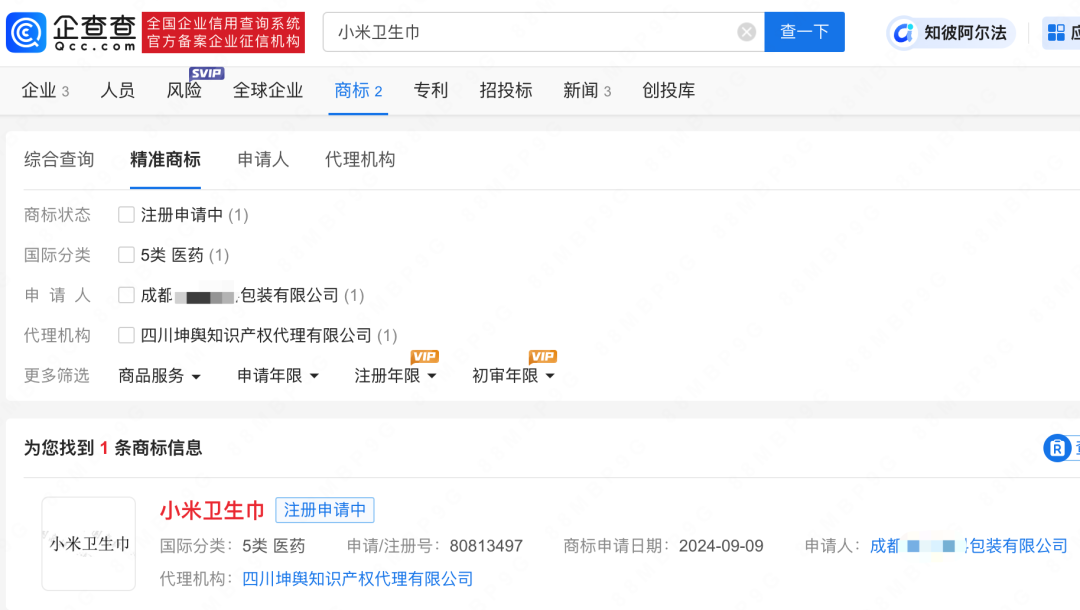Open the applicant link 成都 包装有限公司 in the result
Screen dimensions: 1080x610
pyautogui.click(x=968, y=546)
